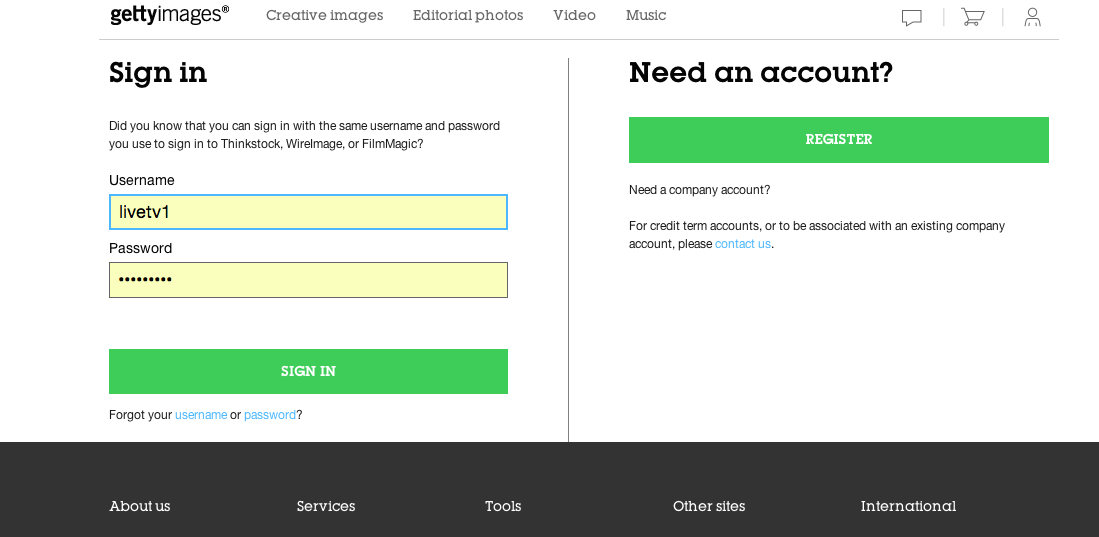
Task: Focus the Username input field
Action: click(x=308, y=212)
